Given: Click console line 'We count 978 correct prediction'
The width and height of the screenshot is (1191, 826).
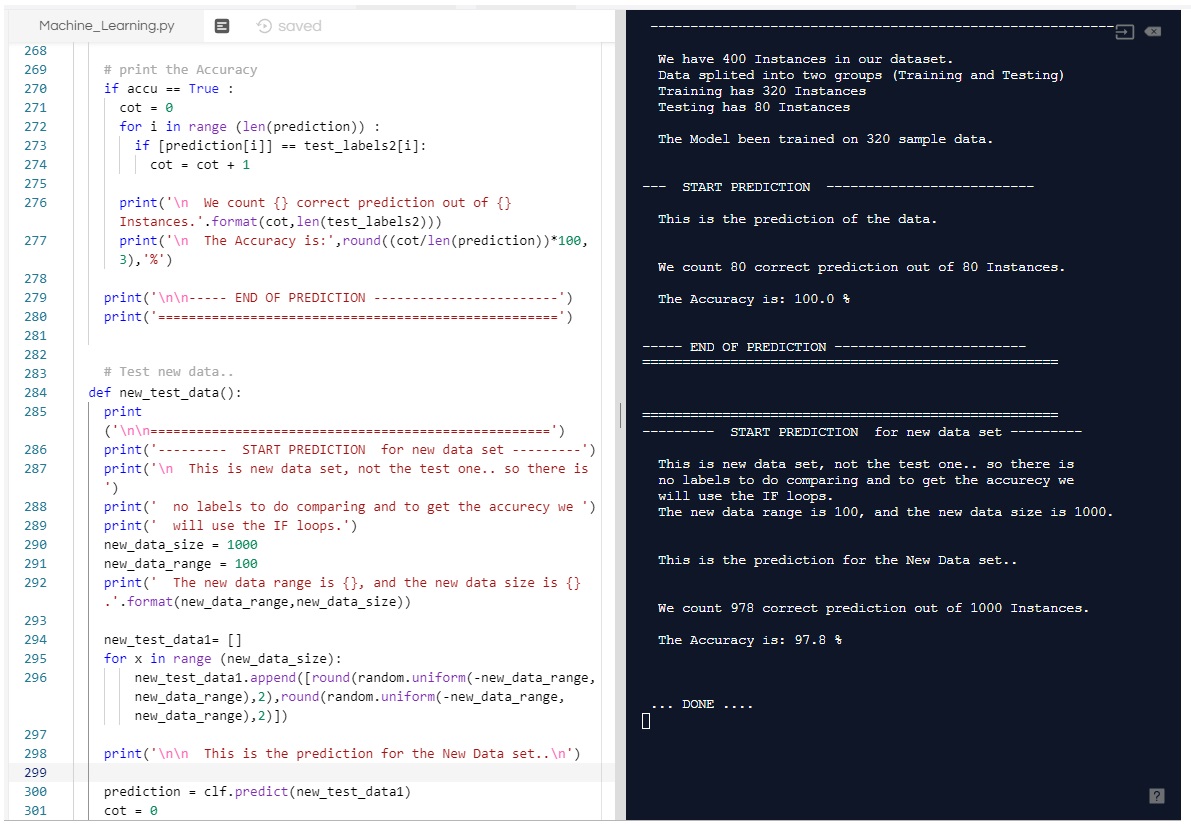Looking at the screenshot, I should (874, 609).
